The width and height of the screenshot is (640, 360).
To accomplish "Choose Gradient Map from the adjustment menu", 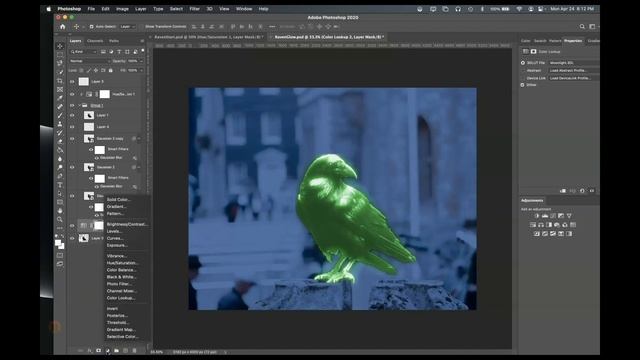I will tap(121, 329).
